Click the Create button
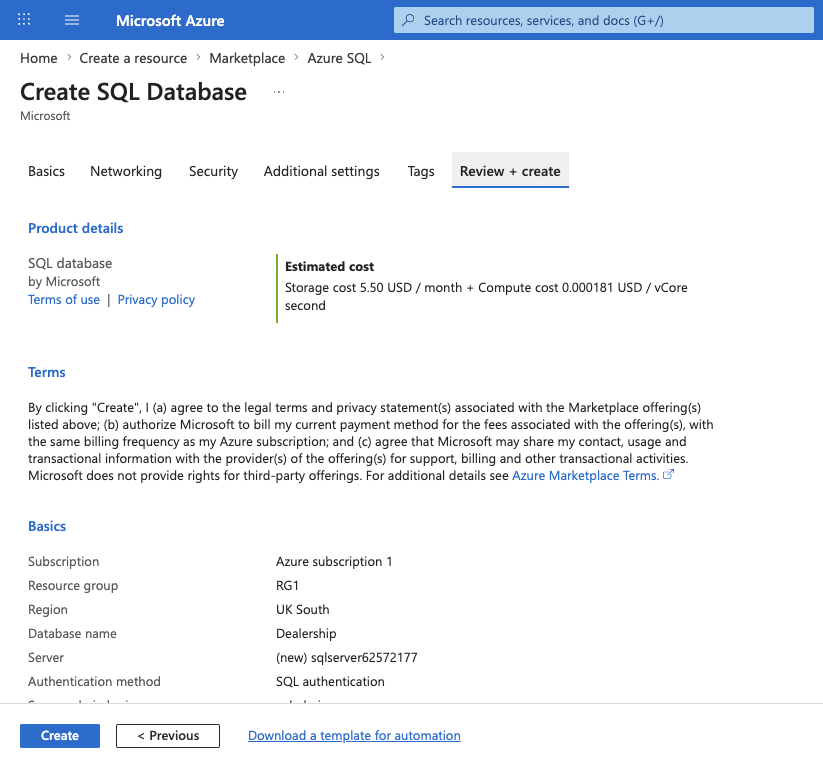Image resolution: width=823 pixels, height=768 pixels. pos(60,735)
